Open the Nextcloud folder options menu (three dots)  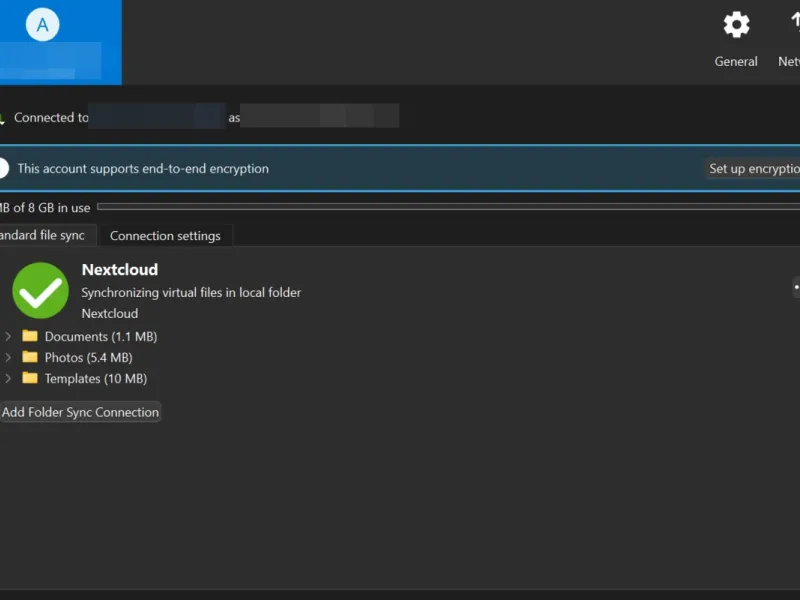point(796,287)
